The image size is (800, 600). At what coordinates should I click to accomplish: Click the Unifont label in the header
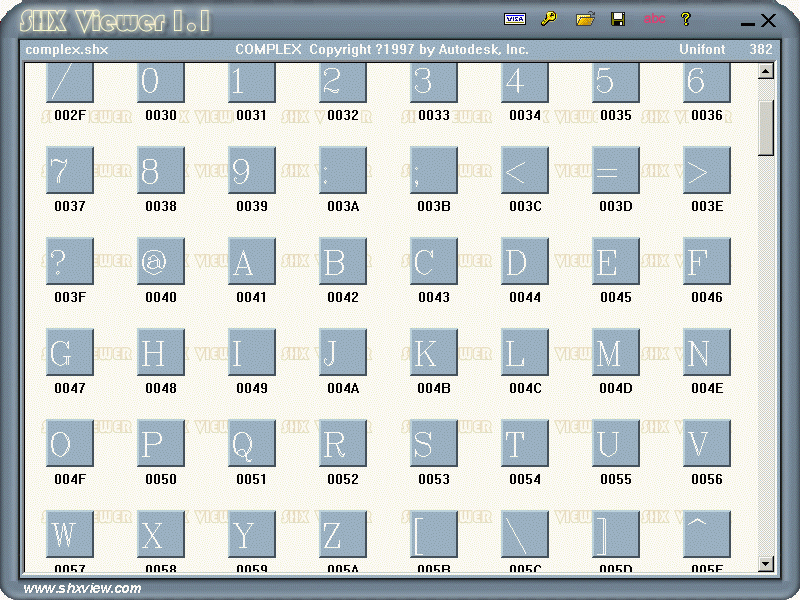[703, 48]
